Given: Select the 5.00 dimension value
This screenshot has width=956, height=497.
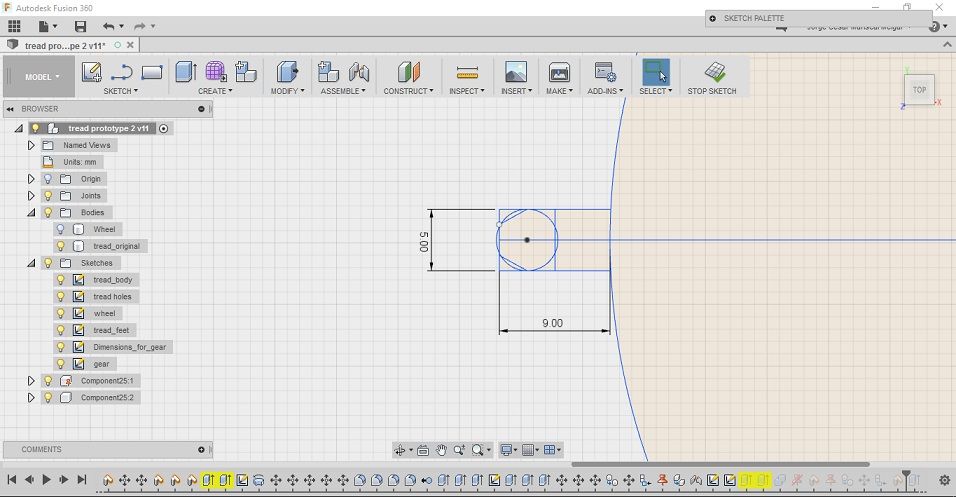Looking at the screenshot, I should tap(424, 241).
